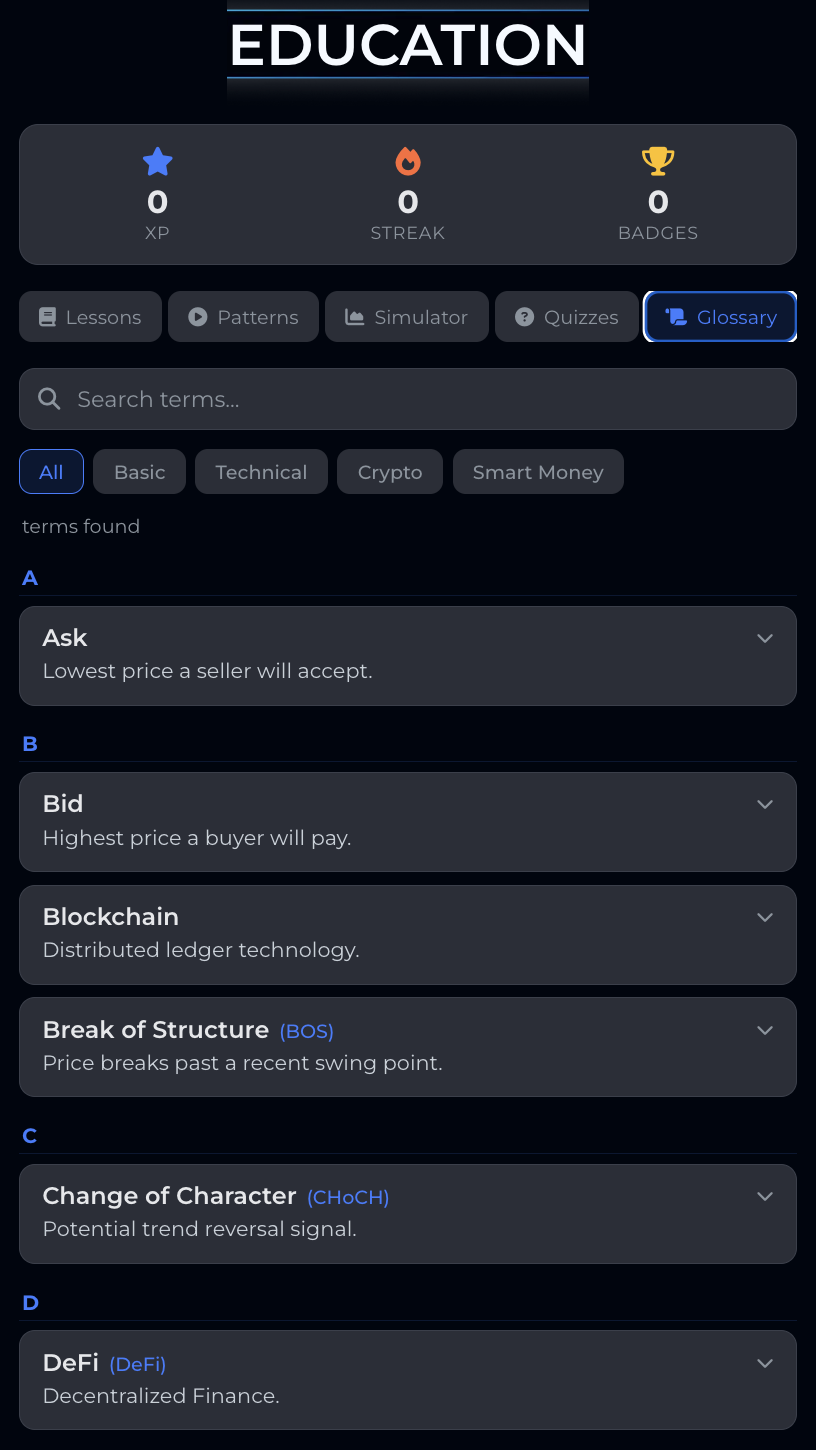Filter glossary by Smart Money

click(538, 472)
